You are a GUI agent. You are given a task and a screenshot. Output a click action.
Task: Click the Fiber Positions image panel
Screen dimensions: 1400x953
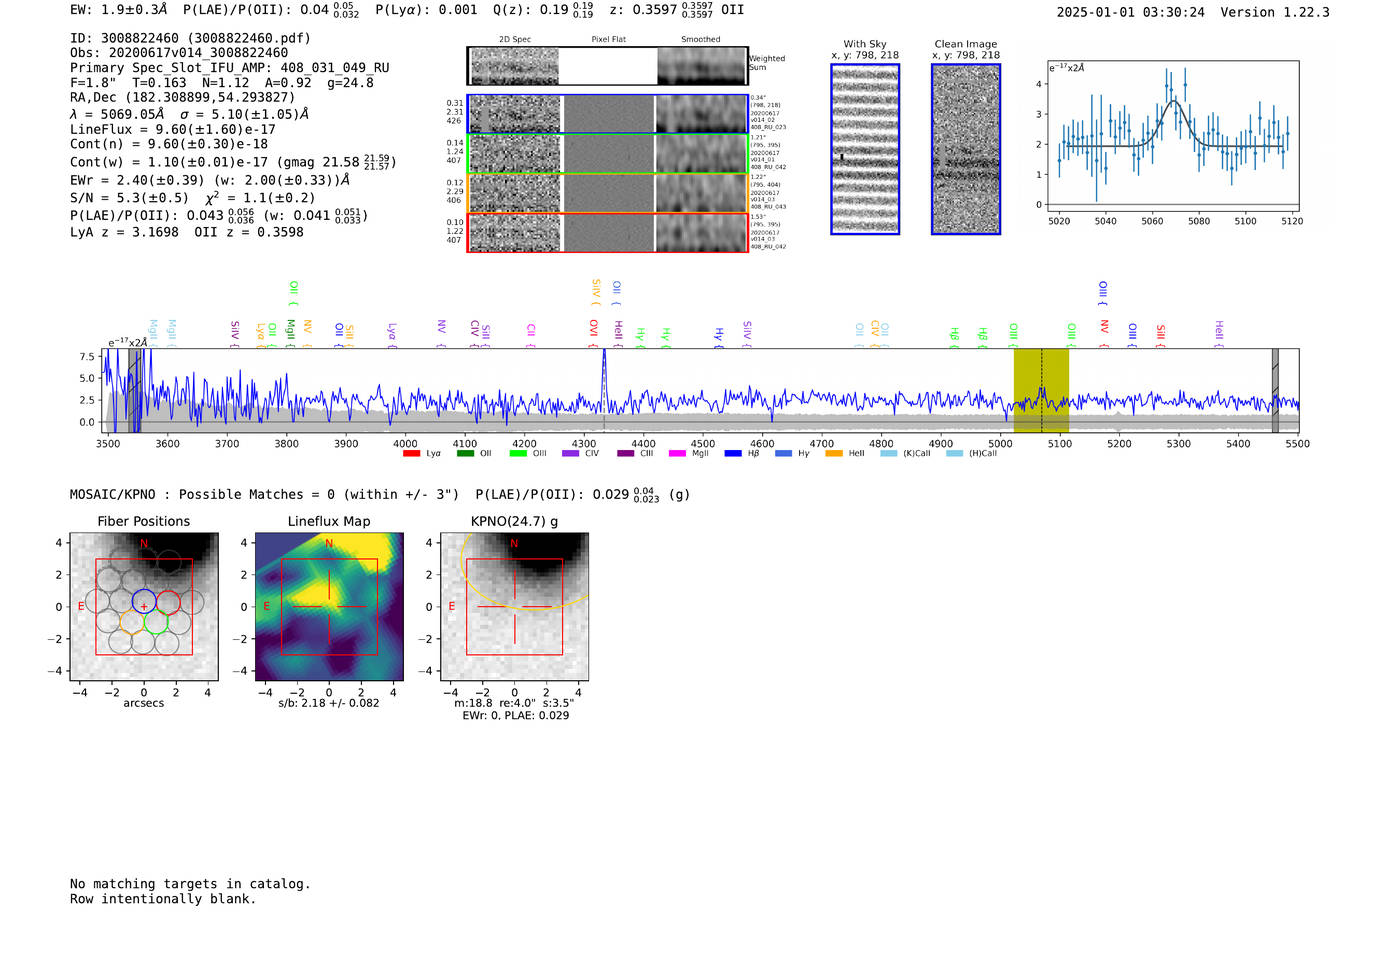point(143,606)
